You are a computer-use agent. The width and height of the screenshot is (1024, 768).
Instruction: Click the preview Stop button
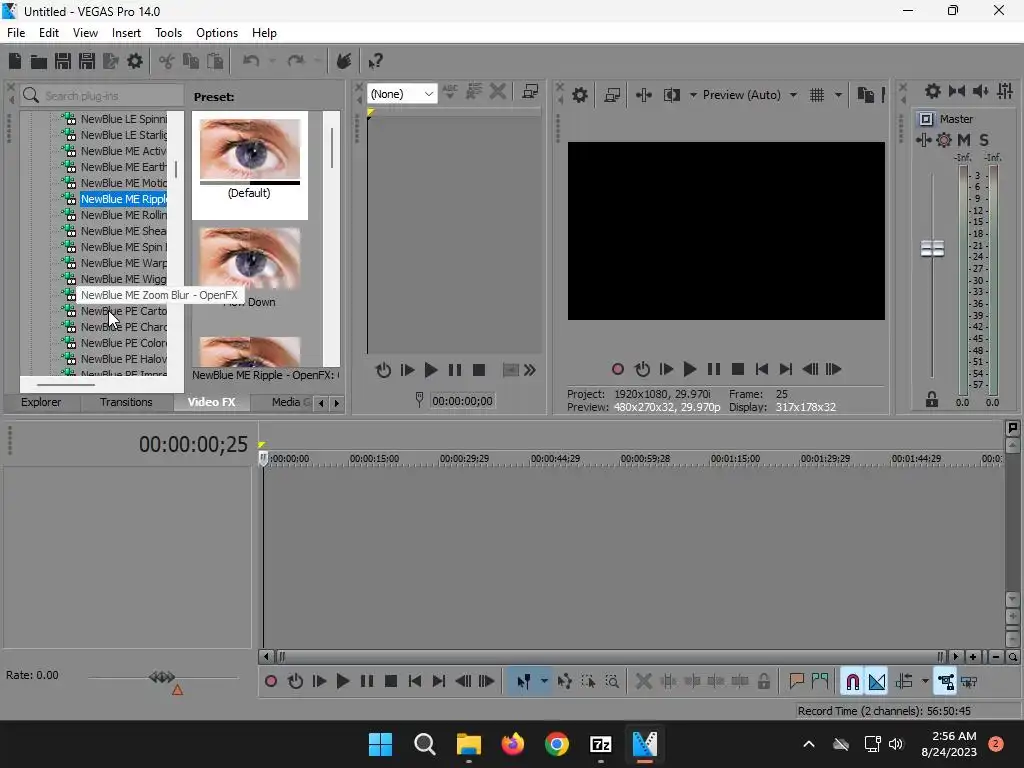(x=738, y=370)
